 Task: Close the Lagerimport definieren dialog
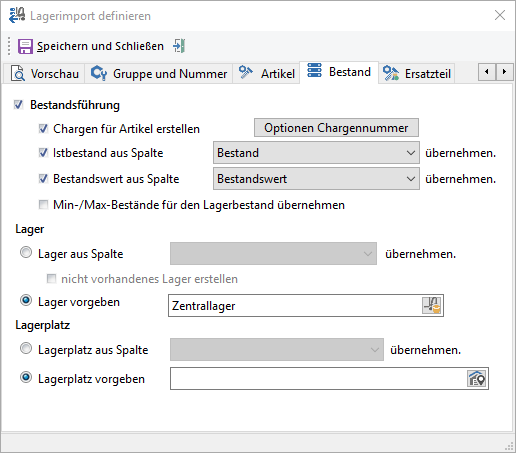tap(500, 15)
